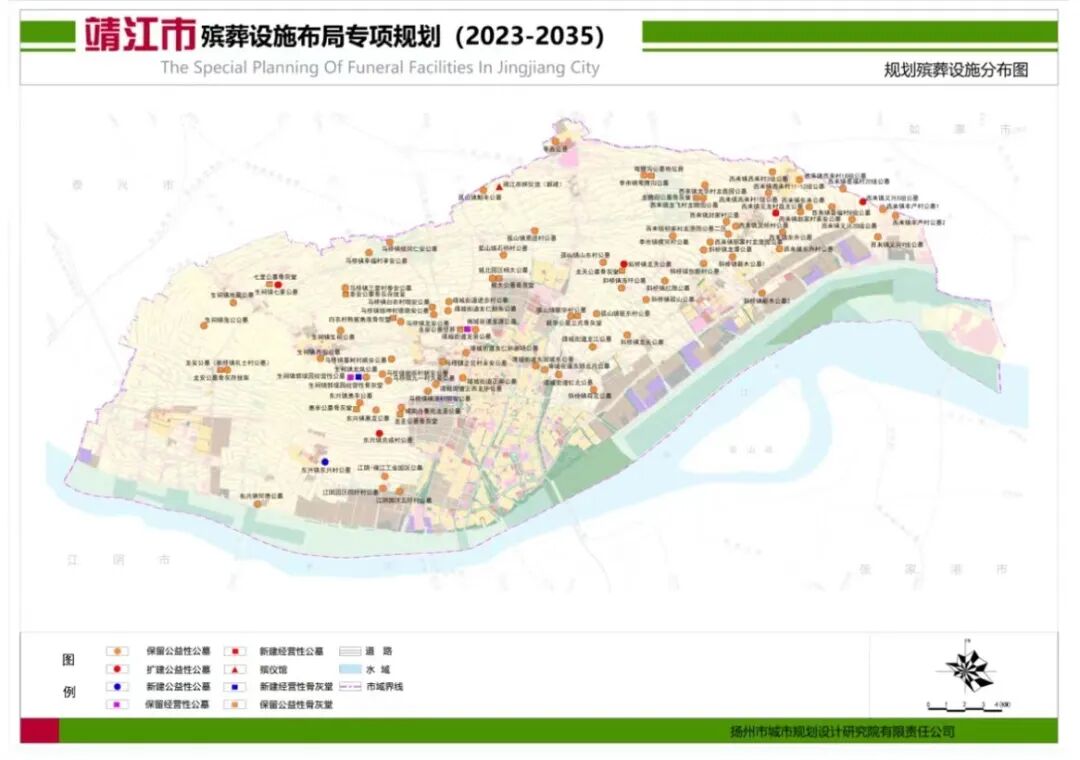Click the orange dot legend icon for 保留公益性公墓

click(118, 651)
